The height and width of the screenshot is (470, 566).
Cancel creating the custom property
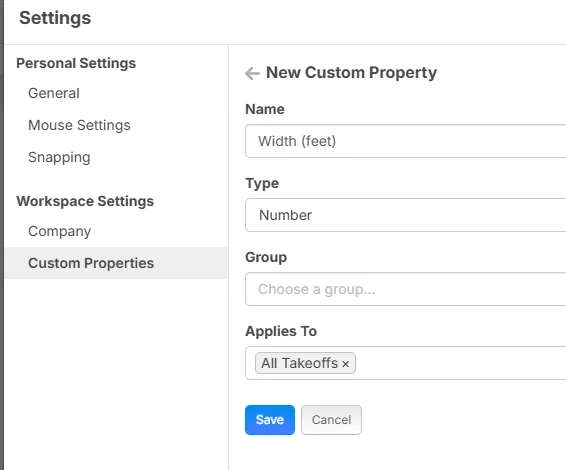pyautogui.click(x=331, y=420)
